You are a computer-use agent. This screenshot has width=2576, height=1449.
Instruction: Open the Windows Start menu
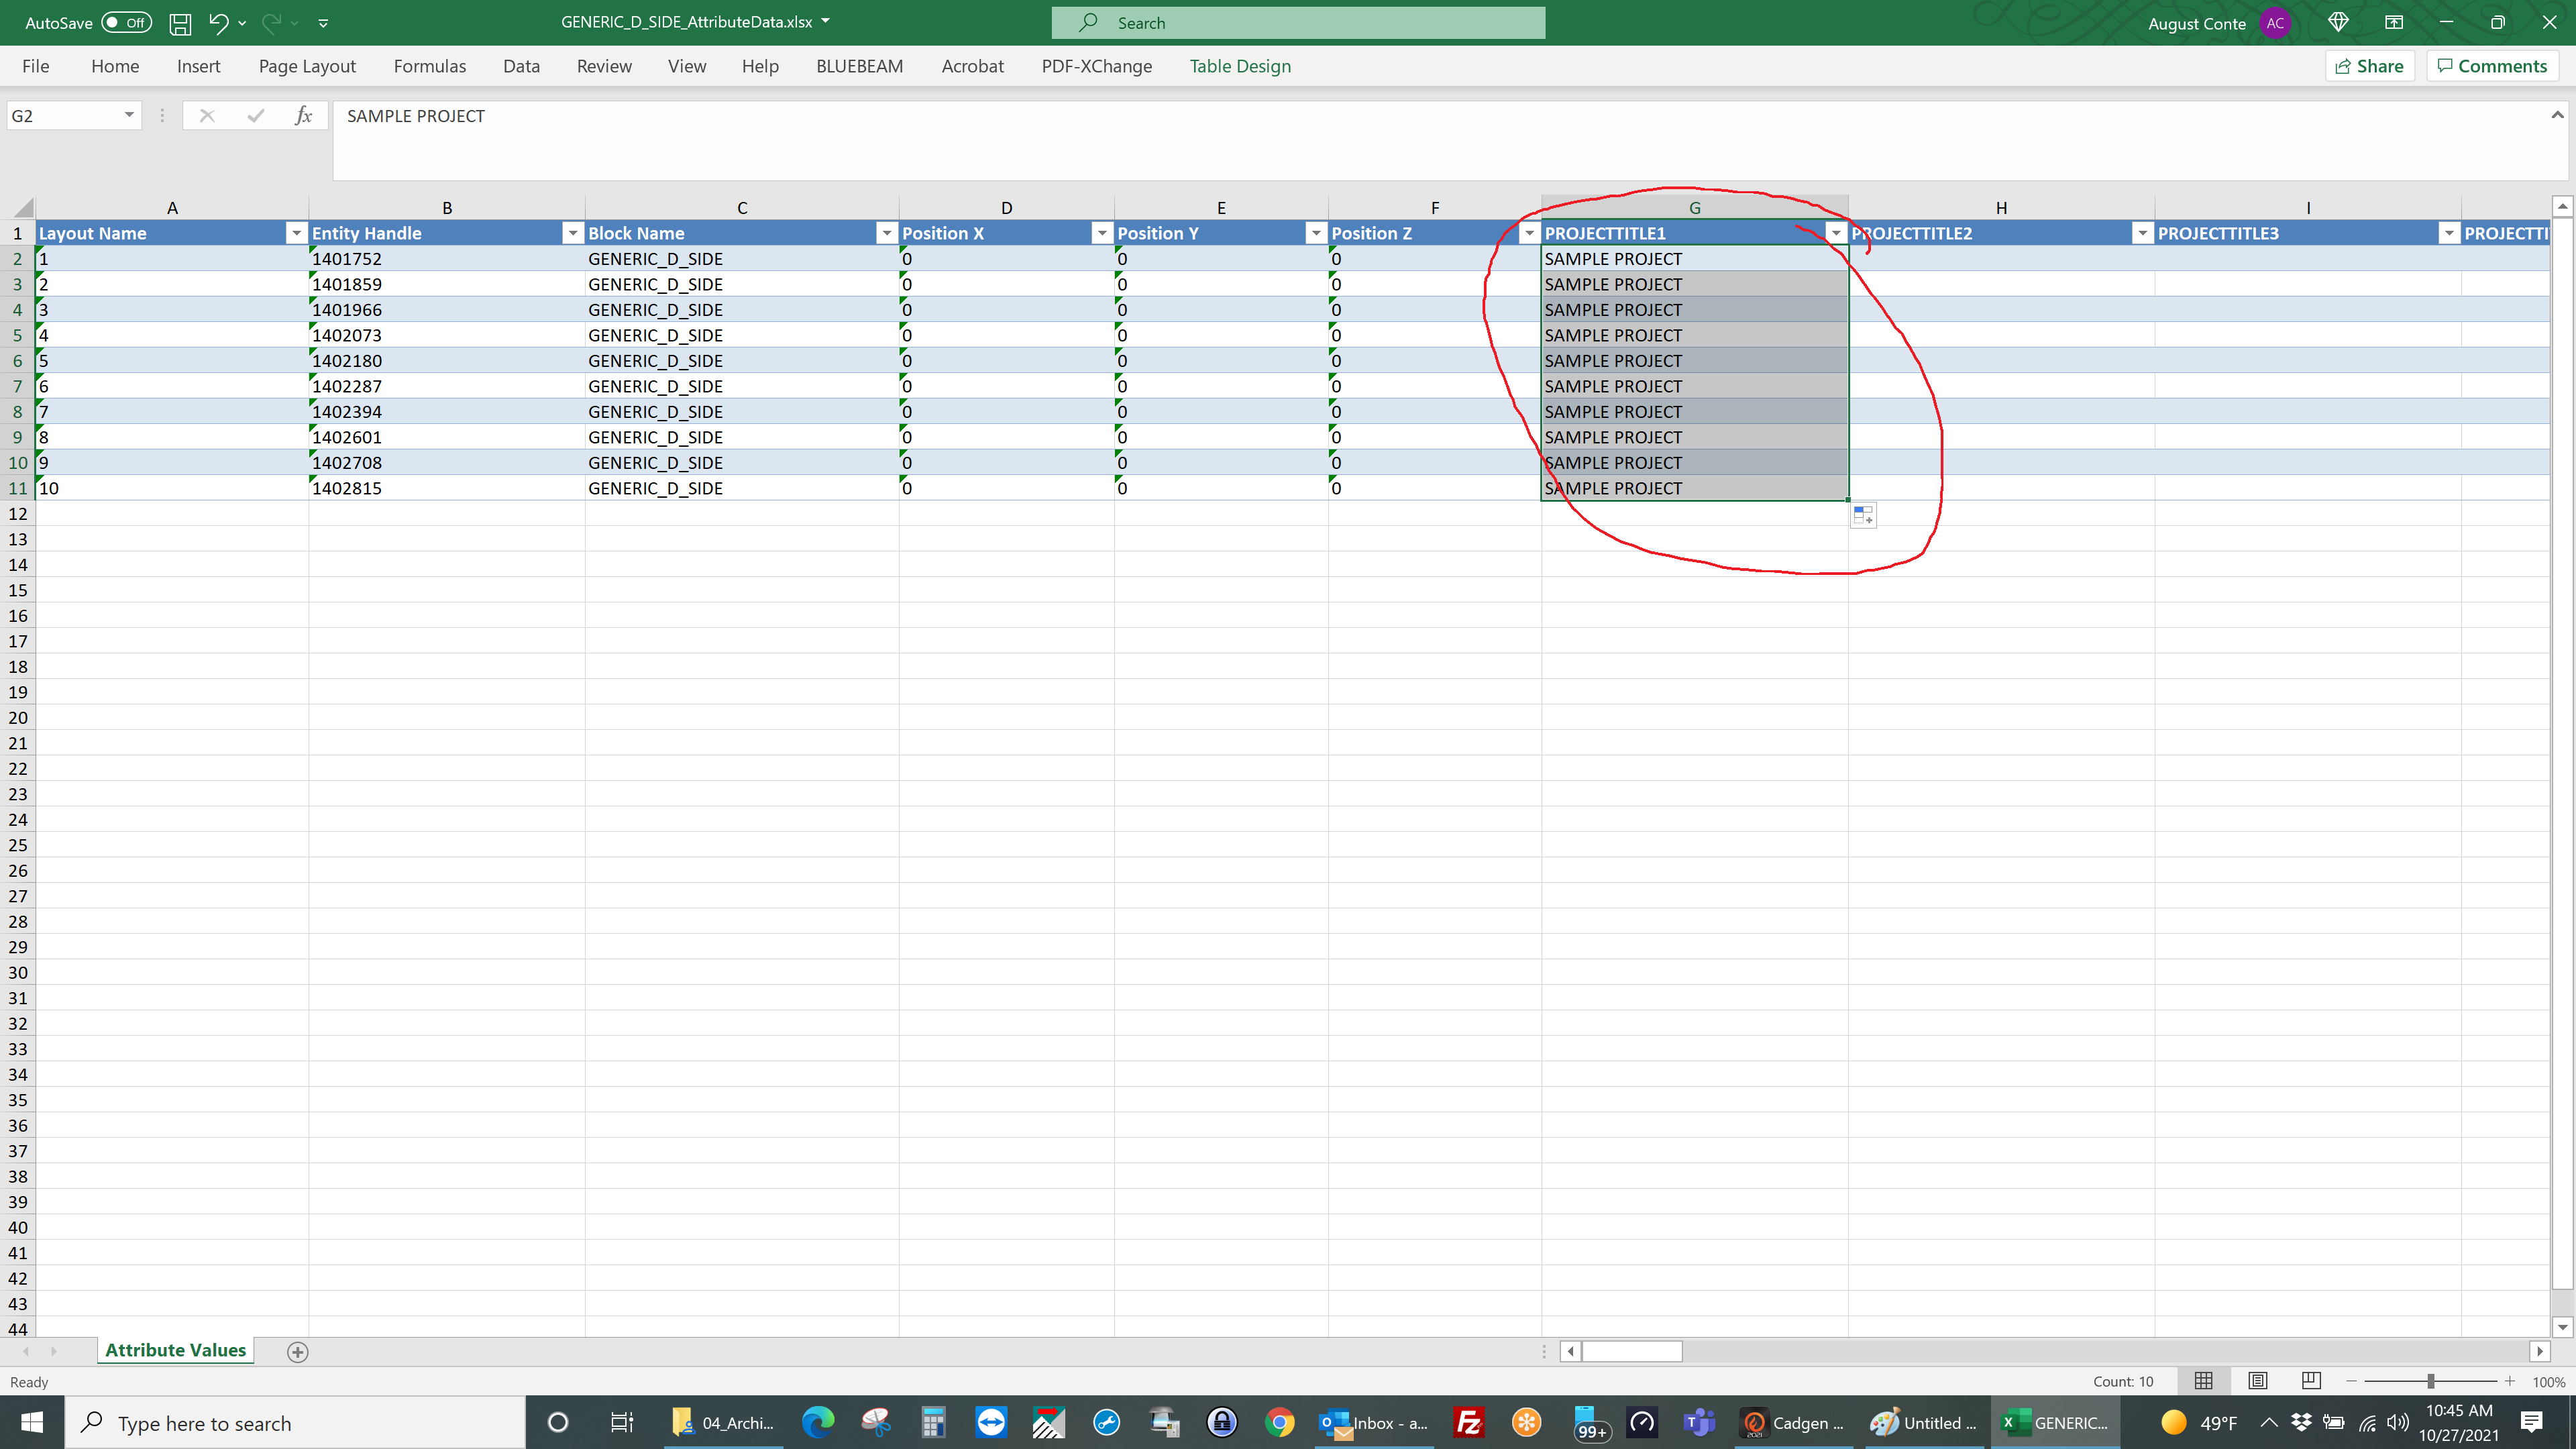click(32, 1423)
